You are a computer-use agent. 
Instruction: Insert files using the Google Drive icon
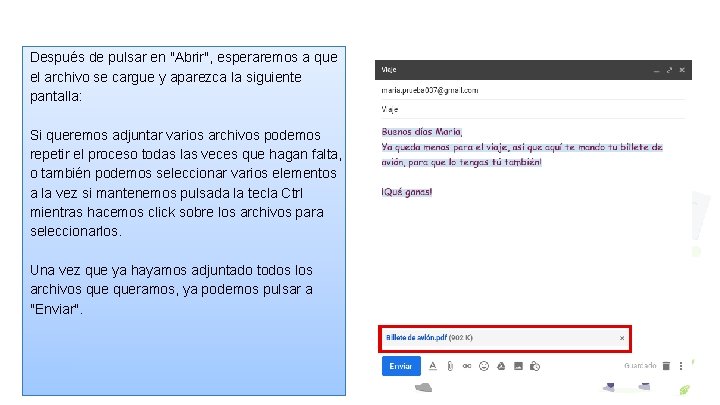tap(501, 366)
